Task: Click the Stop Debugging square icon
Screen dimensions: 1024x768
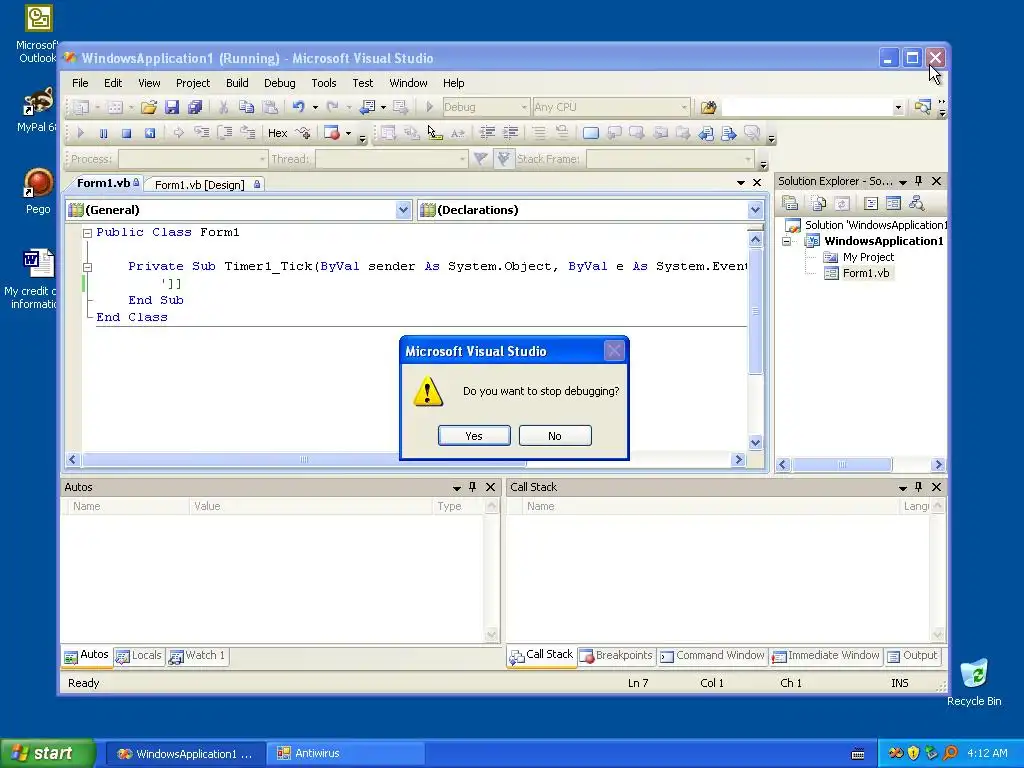Action: click(127, 133)
